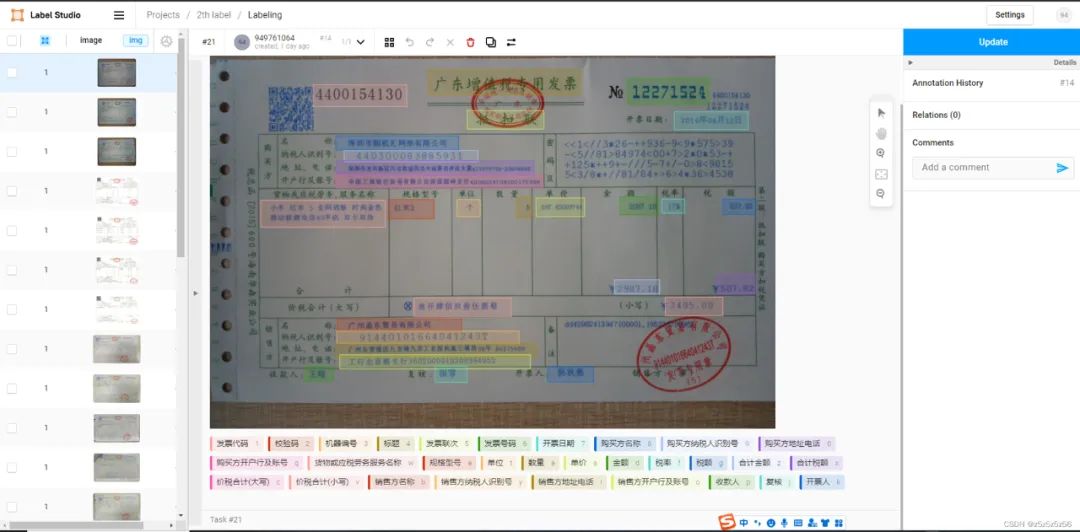Screen dimensions: 1080x532
Task: Toggle the Chinese input mode indicator
Action: 744,523
